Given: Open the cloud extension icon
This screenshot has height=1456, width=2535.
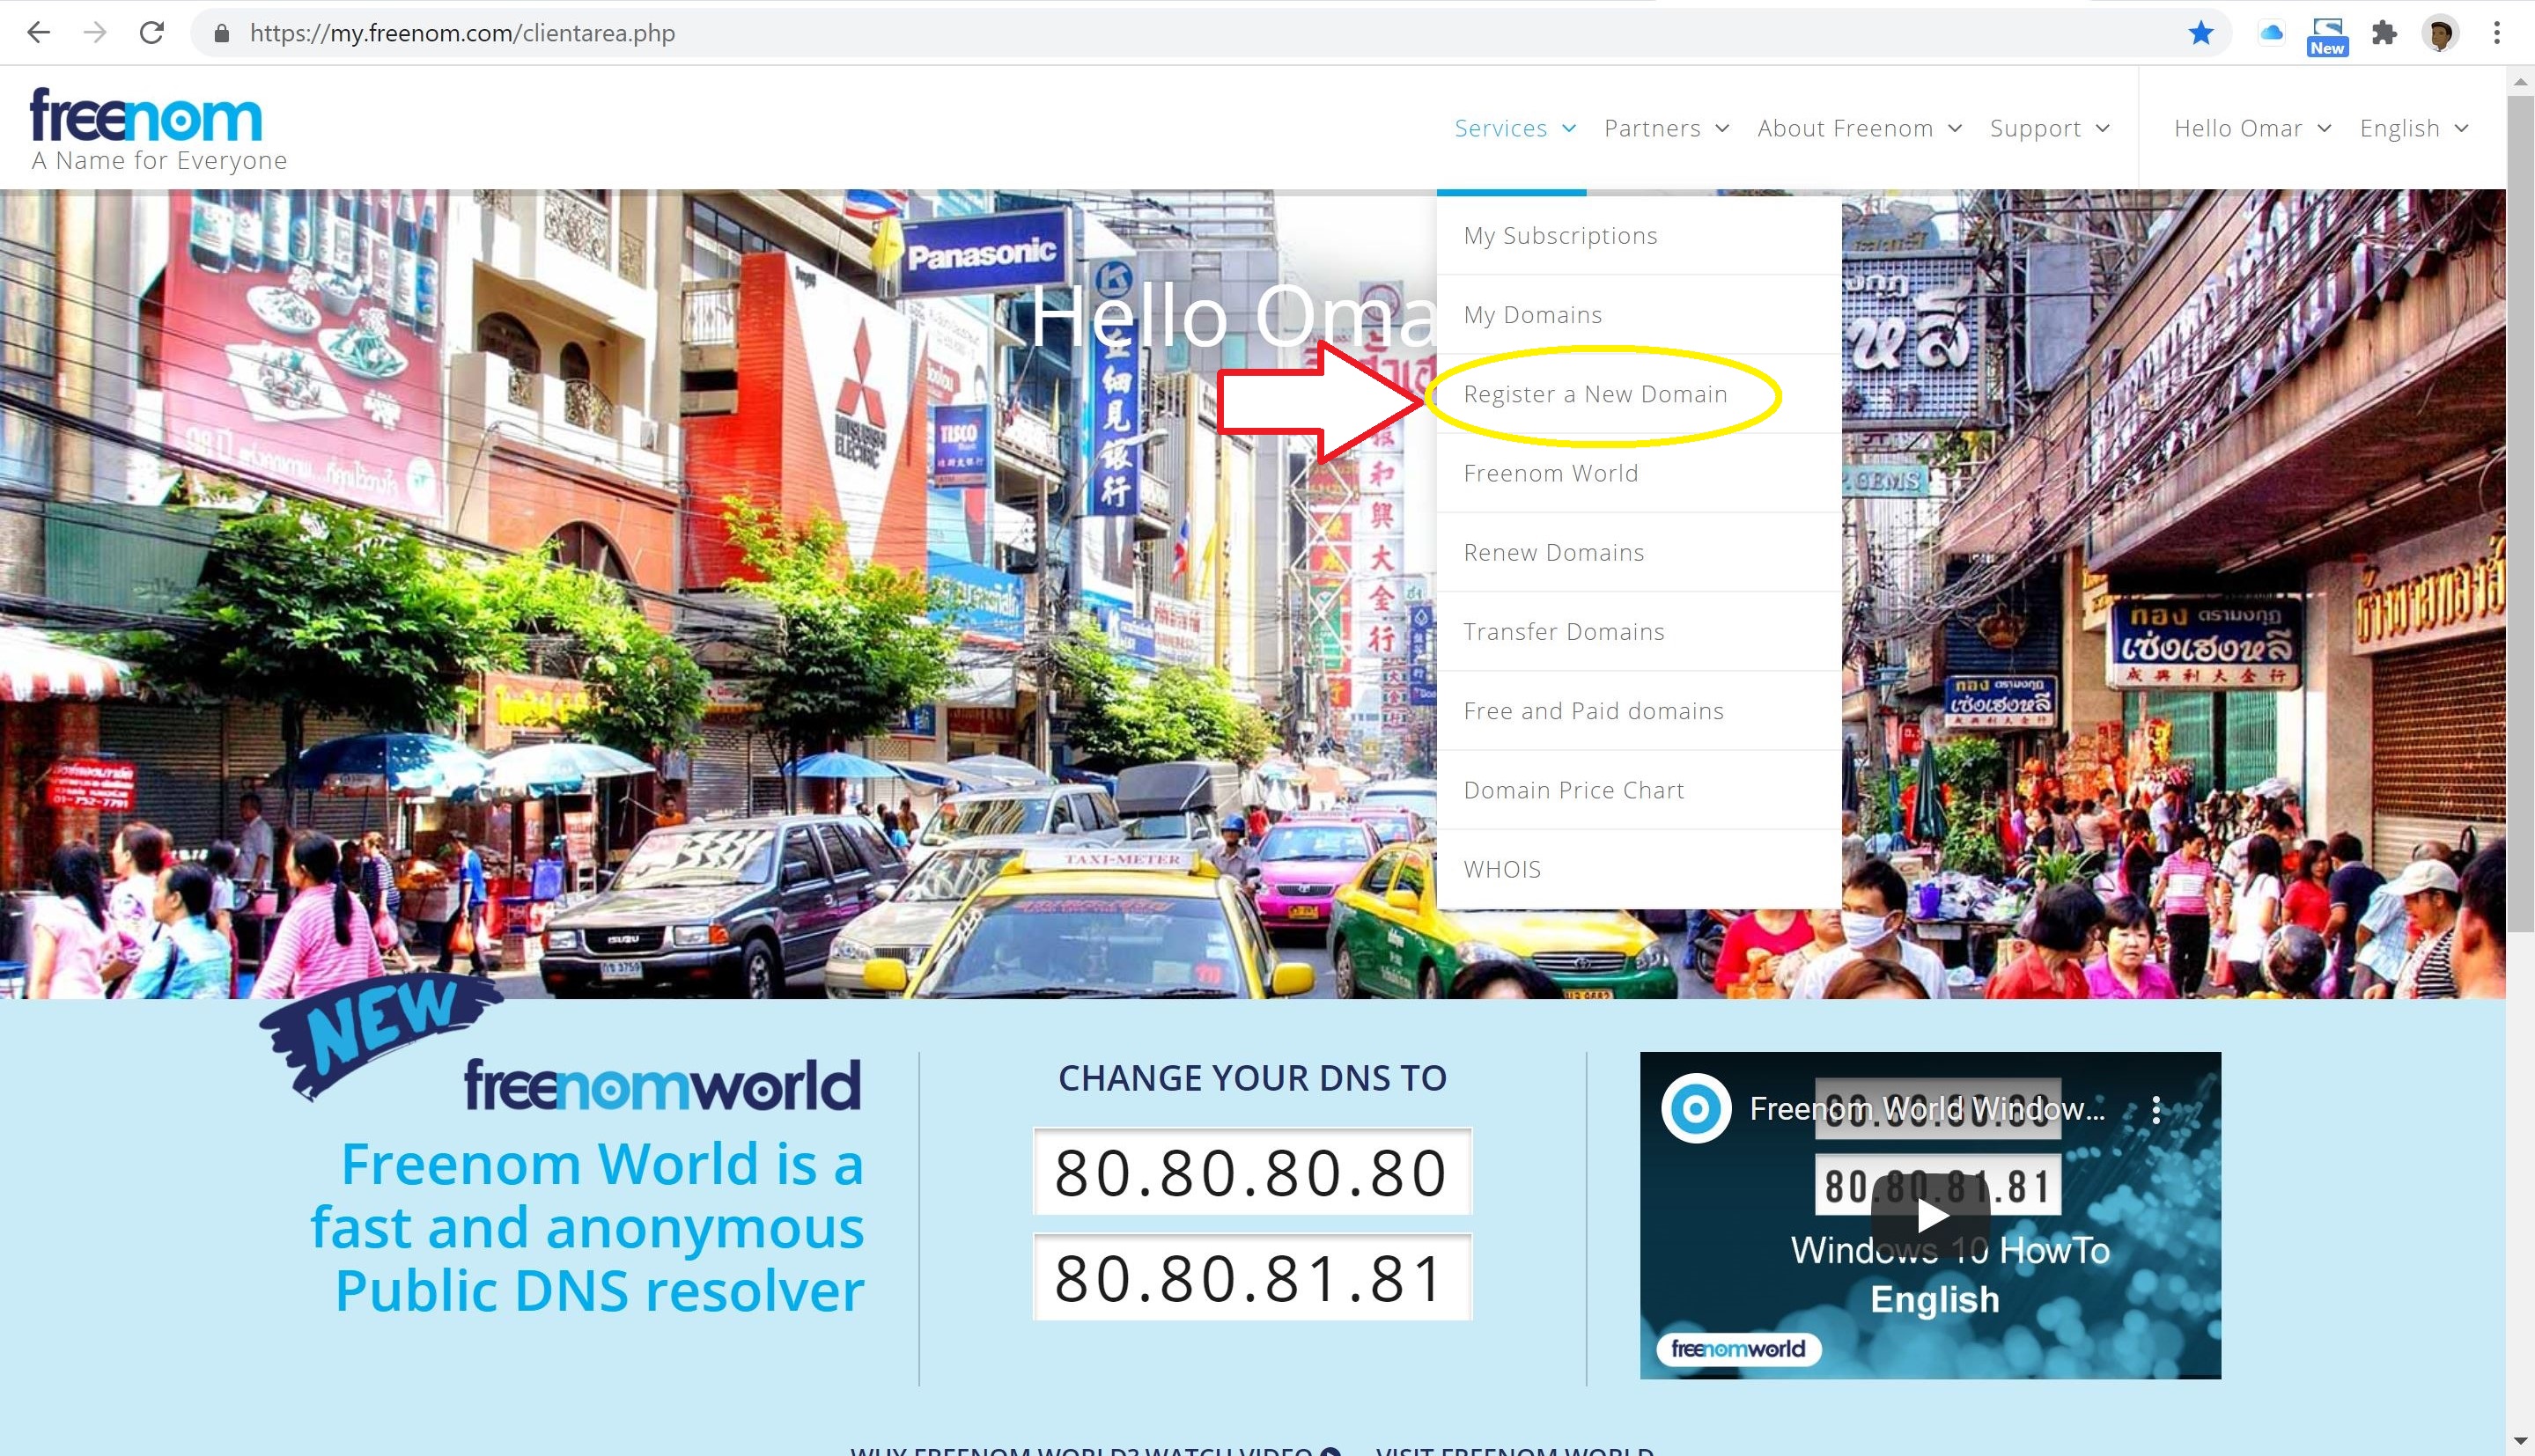Looking at the screenshot, I should pos(2271,33).
